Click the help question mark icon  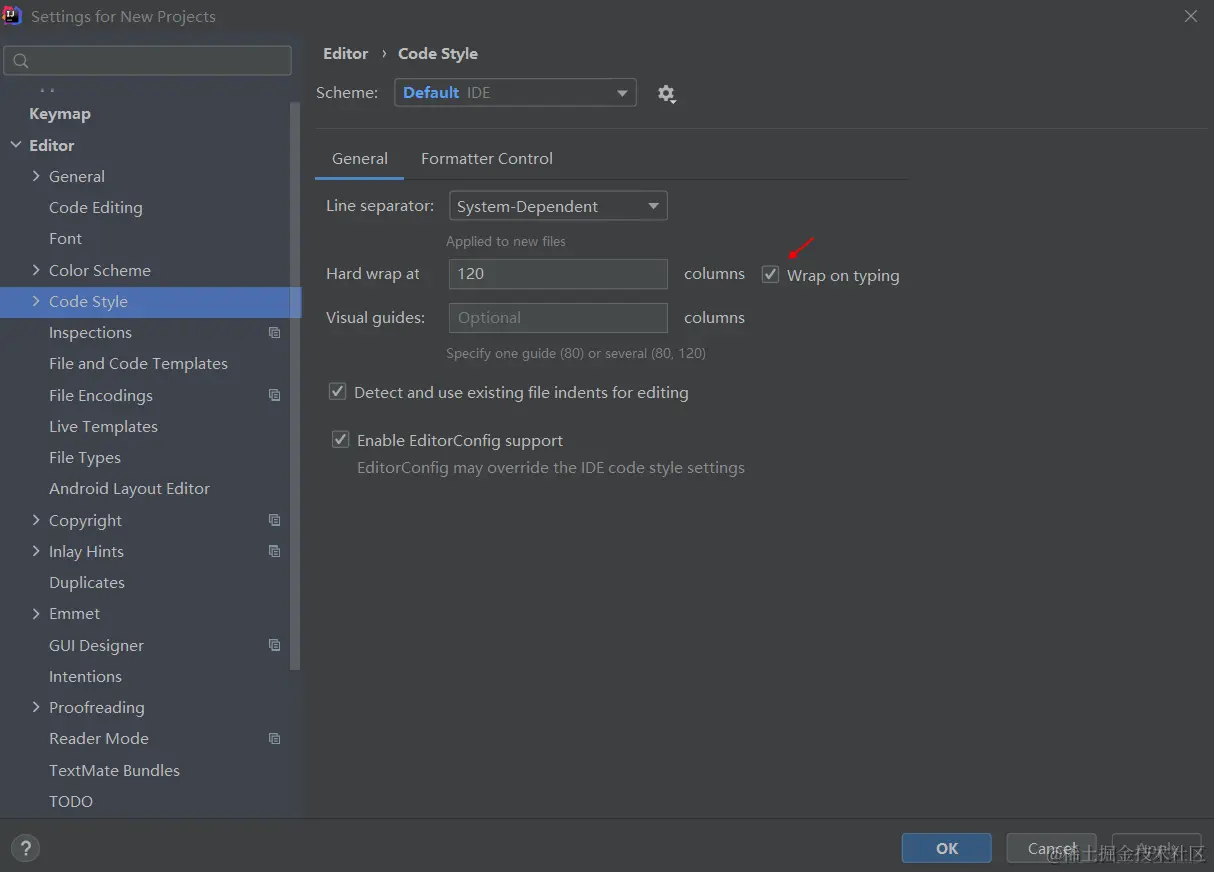click(26, 849)
